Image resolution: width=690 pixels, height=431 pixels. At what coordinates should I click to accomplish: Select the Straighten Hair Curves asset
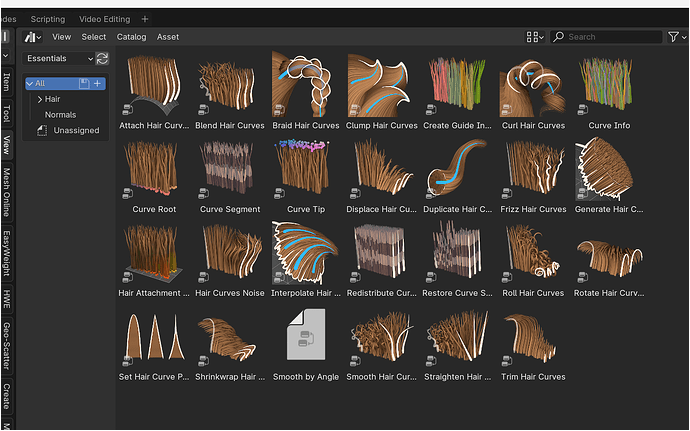457,343
